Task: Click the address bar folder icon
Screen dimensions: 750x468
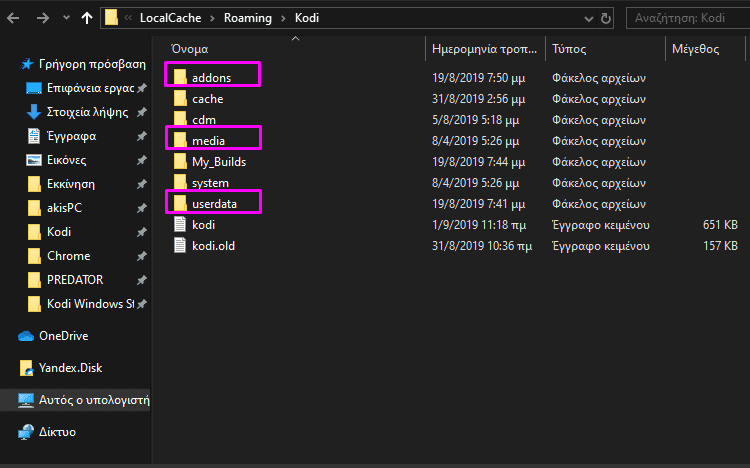Action: (111, 18)
